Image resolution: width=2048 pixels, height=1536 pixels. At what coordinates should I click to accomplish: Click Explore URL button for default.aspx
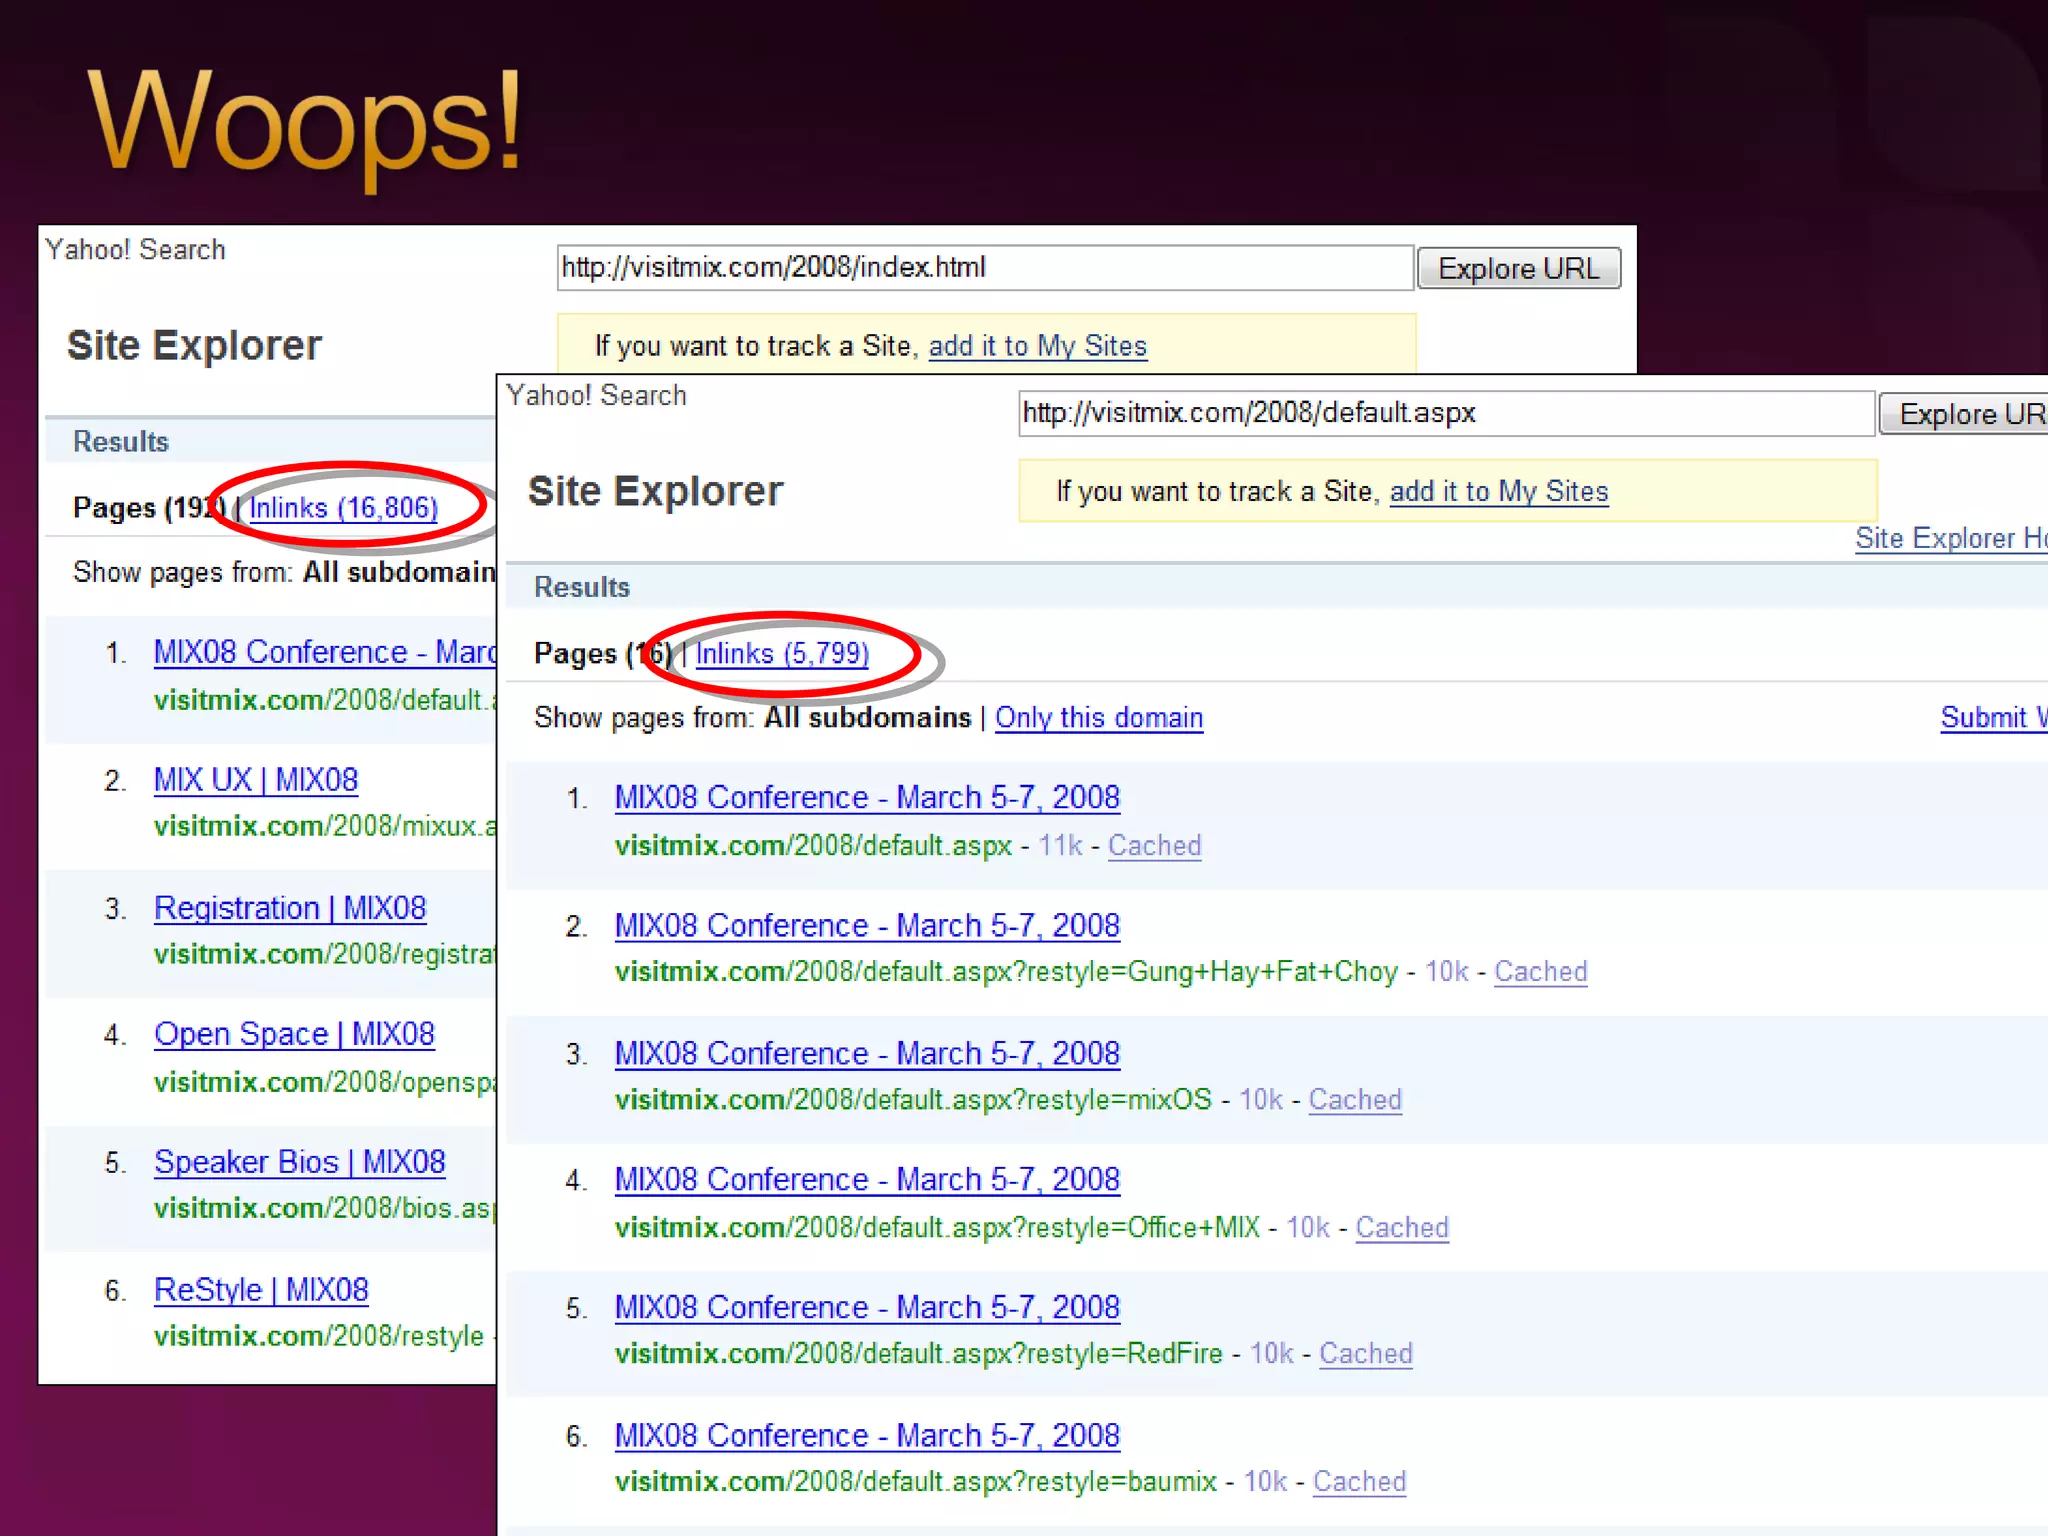point(1965,414)
